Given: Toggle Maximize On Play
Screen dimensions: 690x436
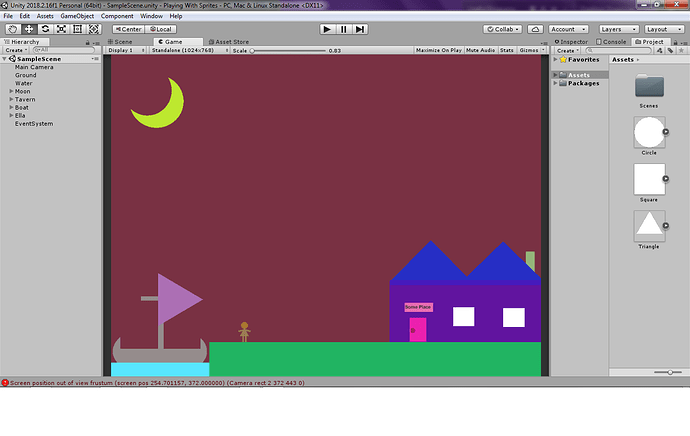Looking at the screenshot, I should [x=439, y=50].
